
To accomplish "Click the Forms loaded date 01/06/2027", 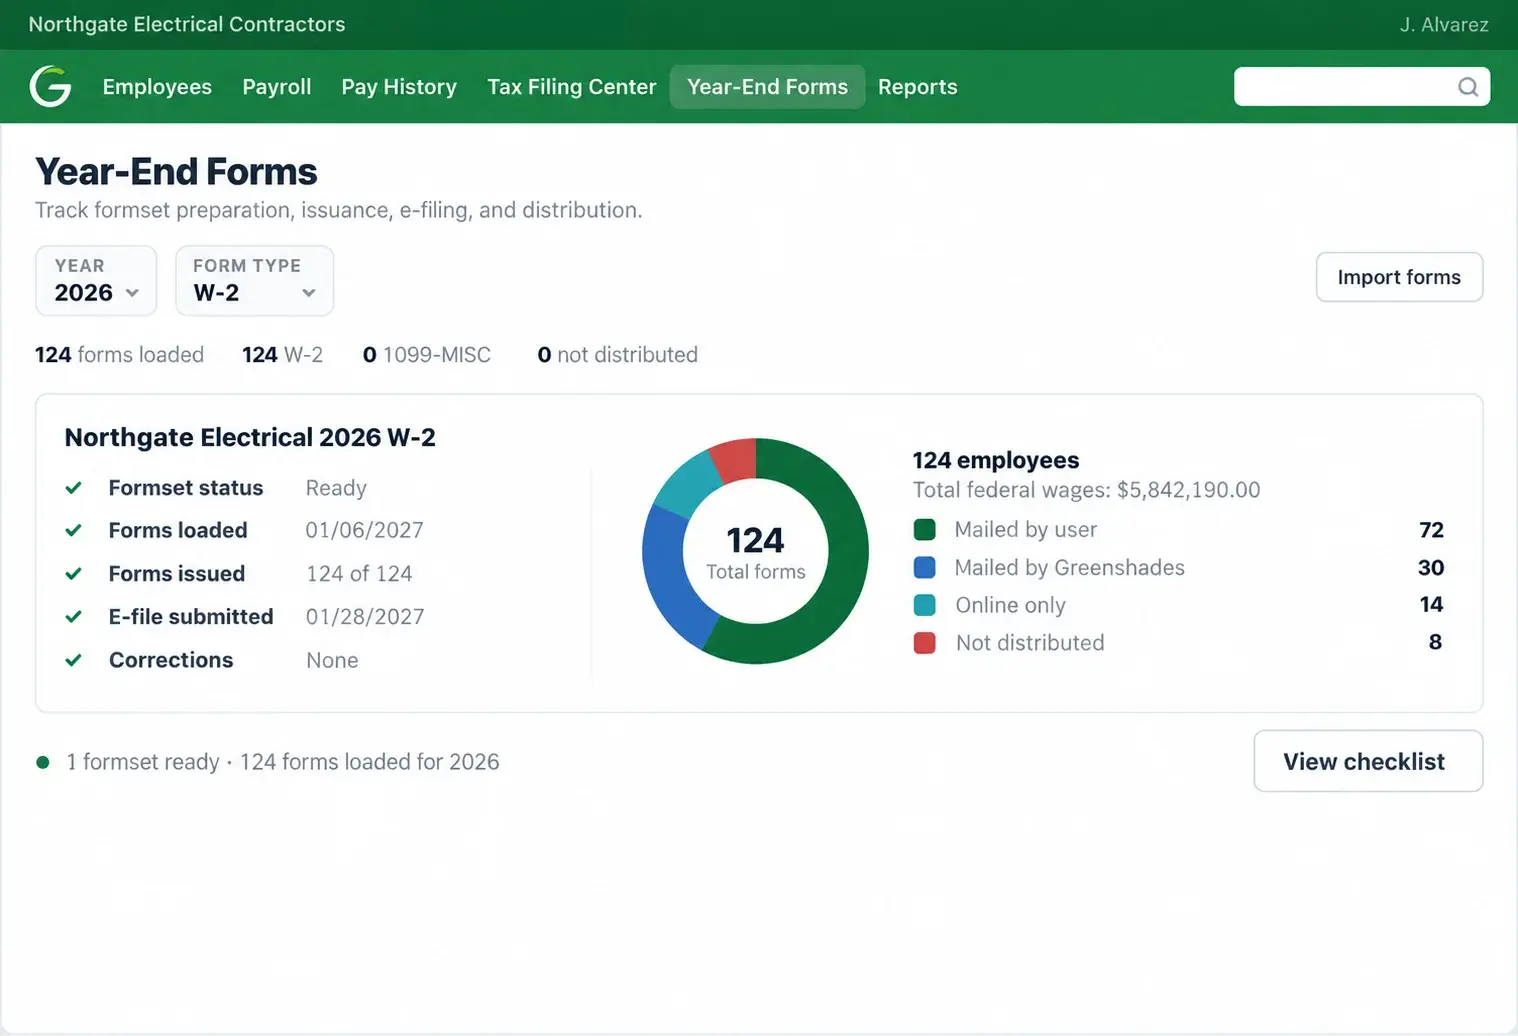I will pos(365,530).
